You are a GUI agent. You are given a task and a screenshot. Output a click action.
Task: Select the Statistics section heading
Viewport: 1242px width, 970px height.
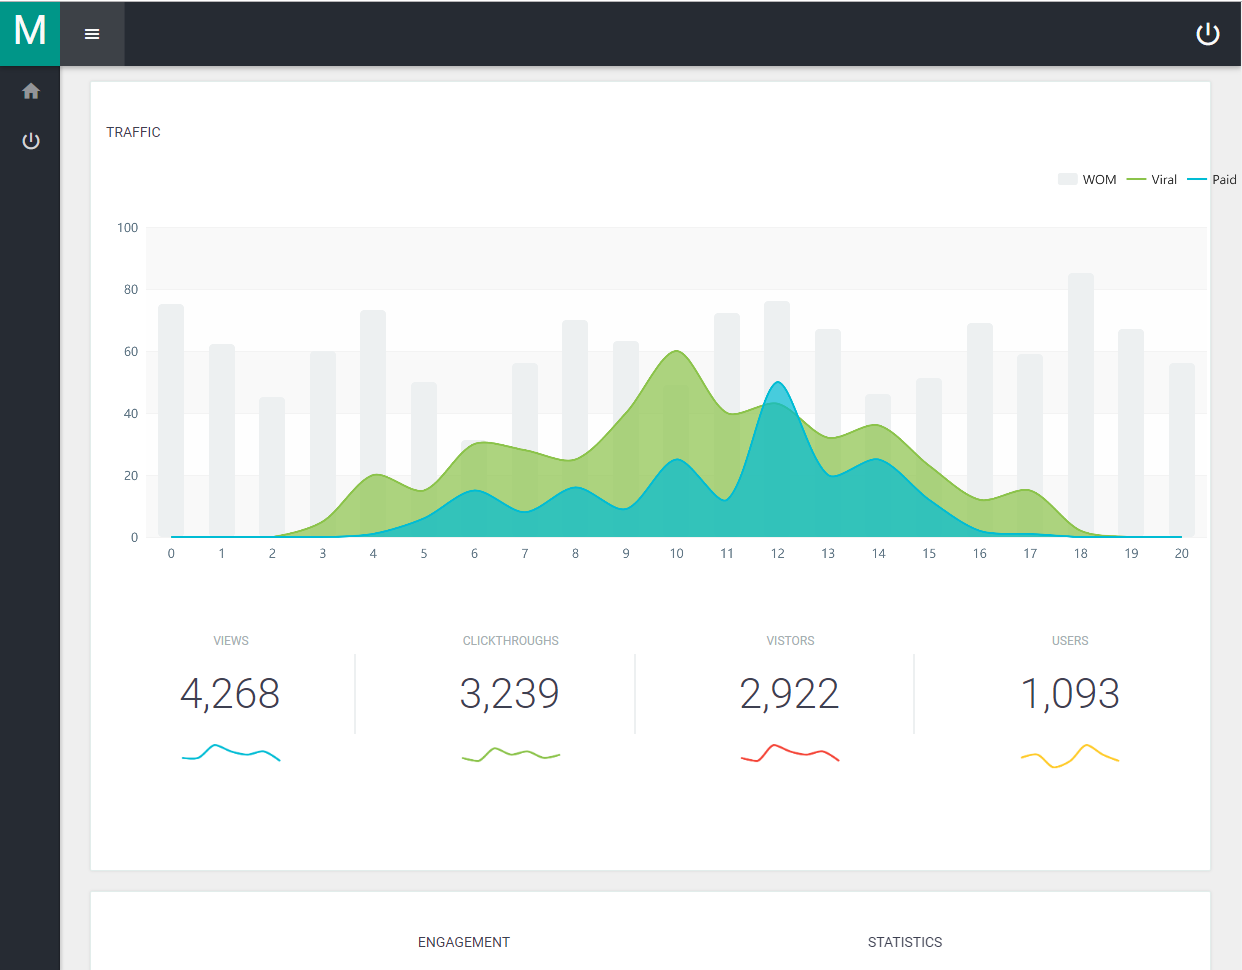coord(905,942)
